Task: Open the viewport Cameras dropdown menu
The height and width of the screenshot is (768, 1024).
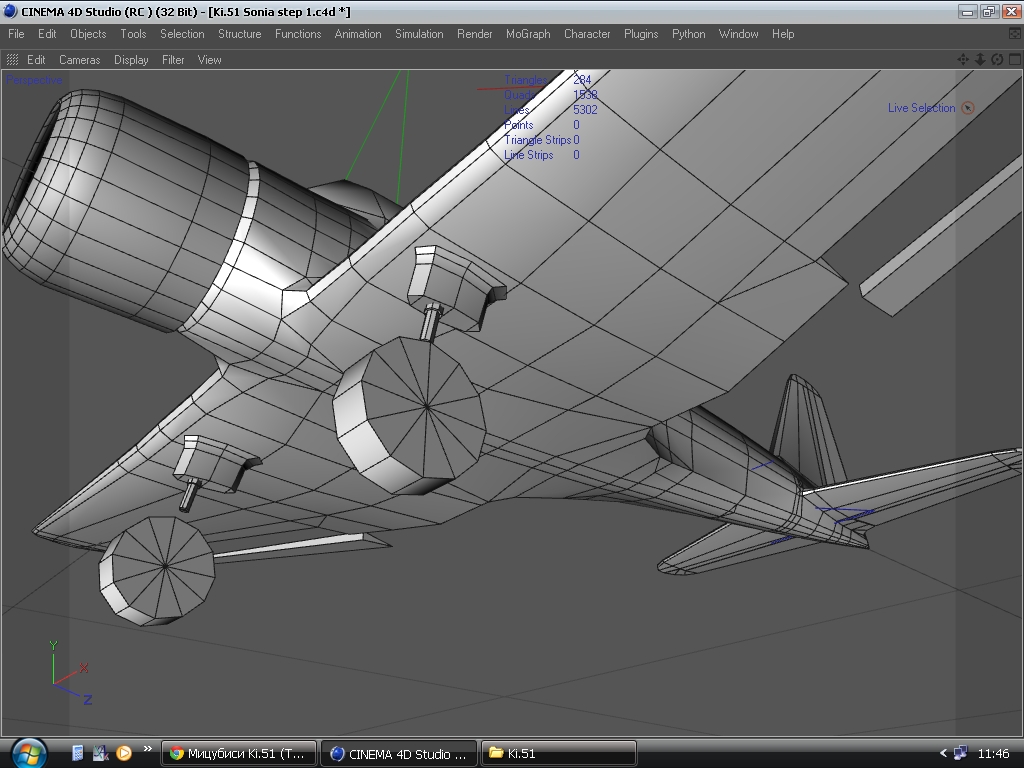Action: click(79, 60)
